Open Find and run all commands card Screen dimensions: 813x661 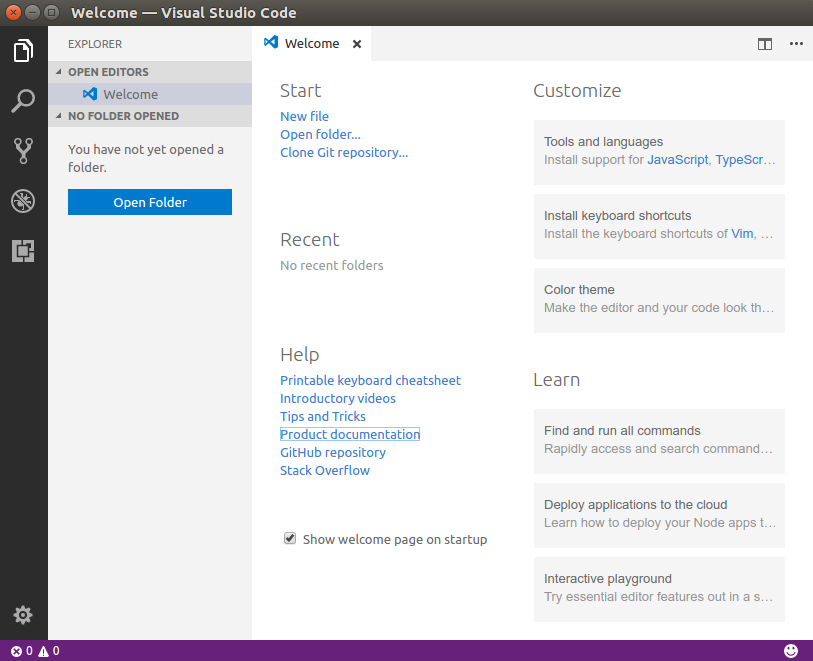coord(659,441)
